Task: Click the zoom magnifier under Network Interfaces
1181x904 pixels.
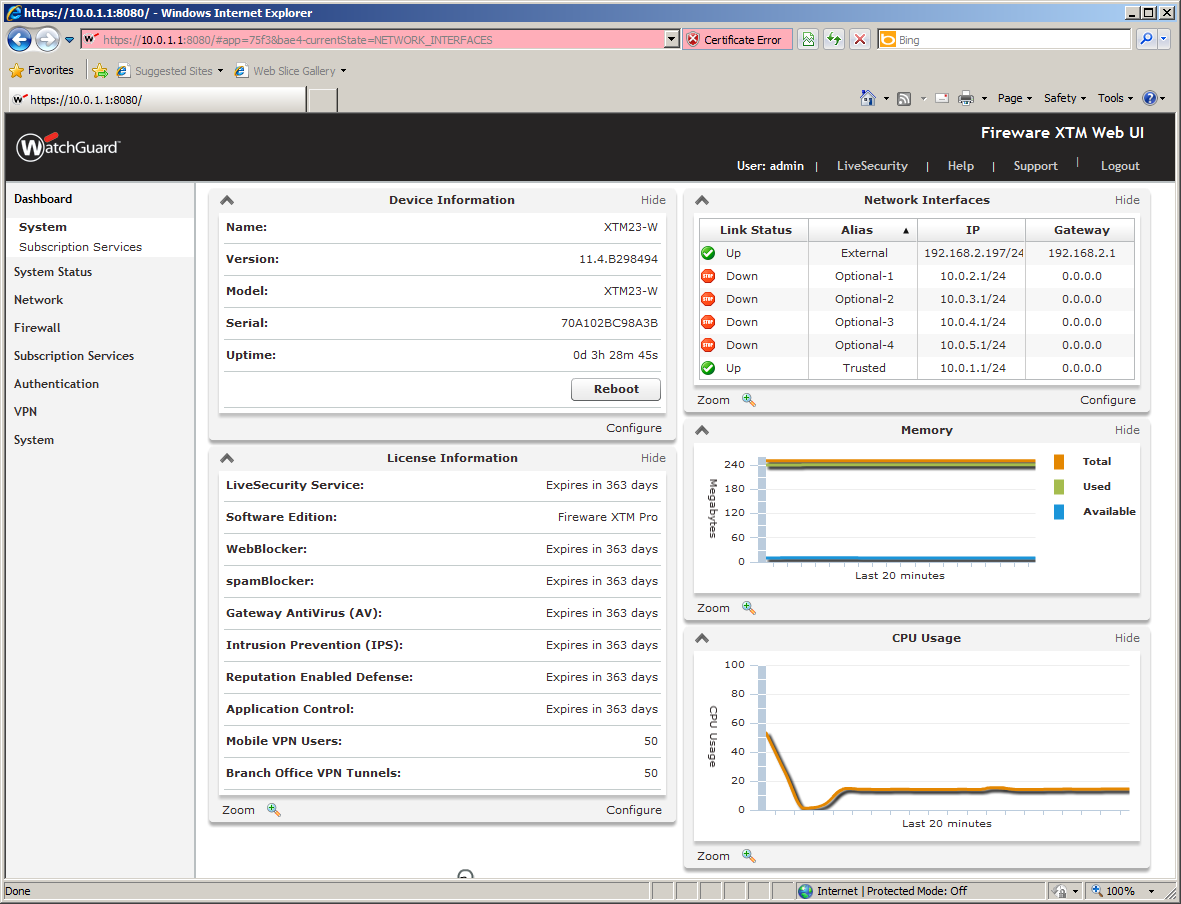Action: [x=749, y=400]
